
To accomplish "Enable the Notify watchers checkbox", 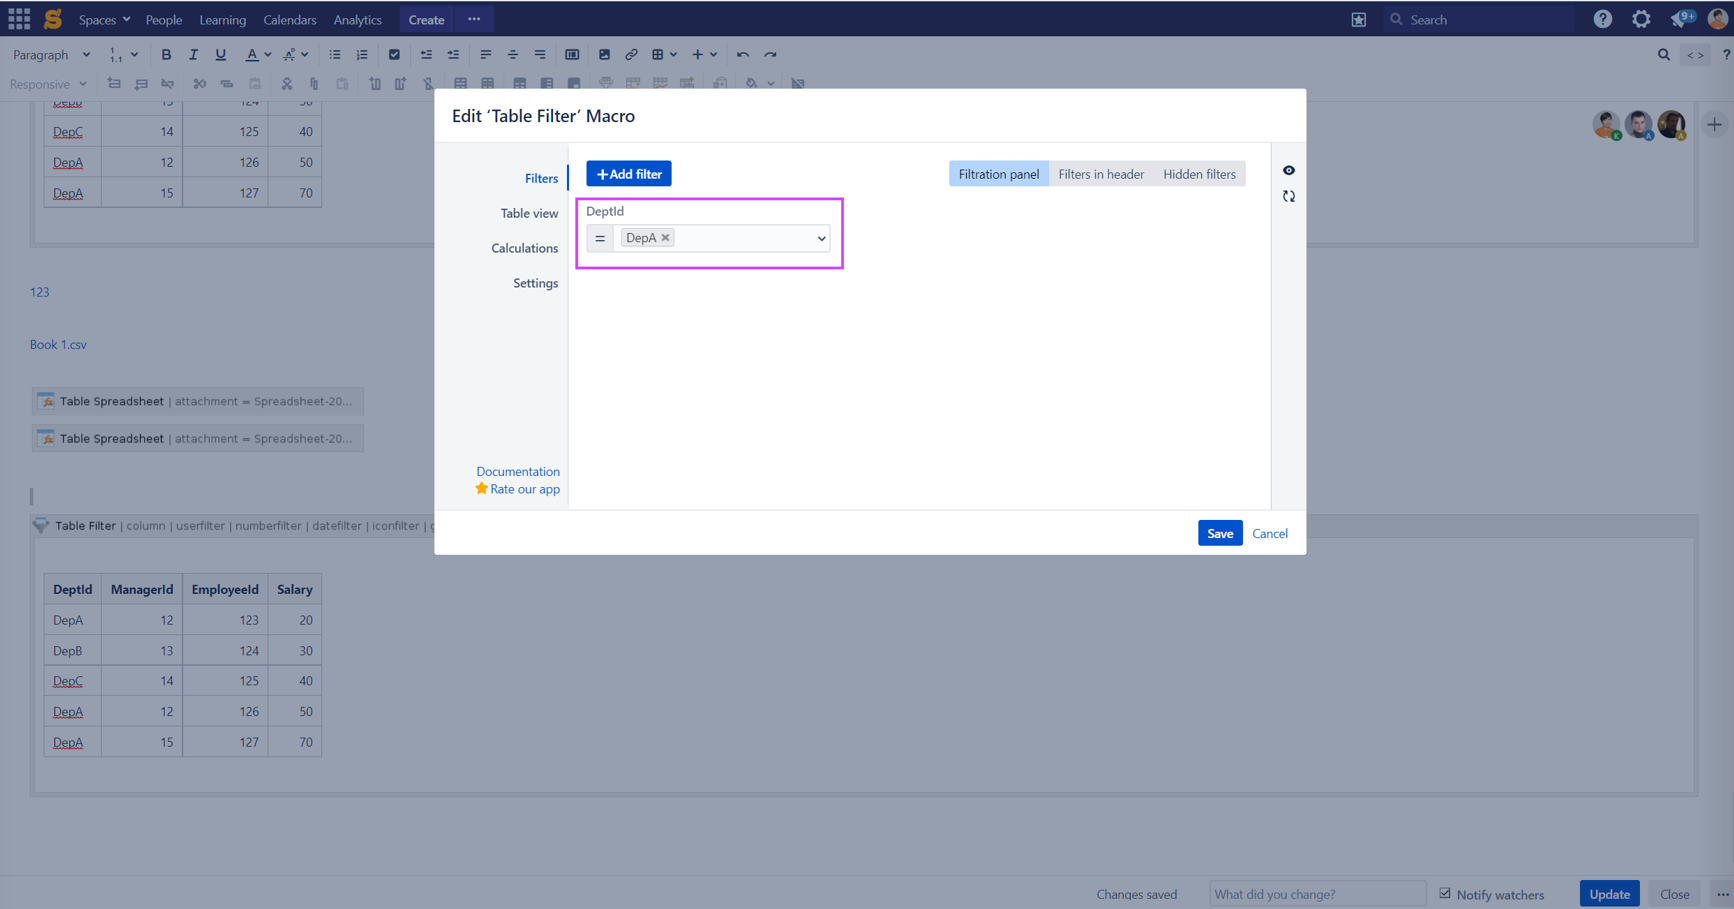I will pos(1446,892).
